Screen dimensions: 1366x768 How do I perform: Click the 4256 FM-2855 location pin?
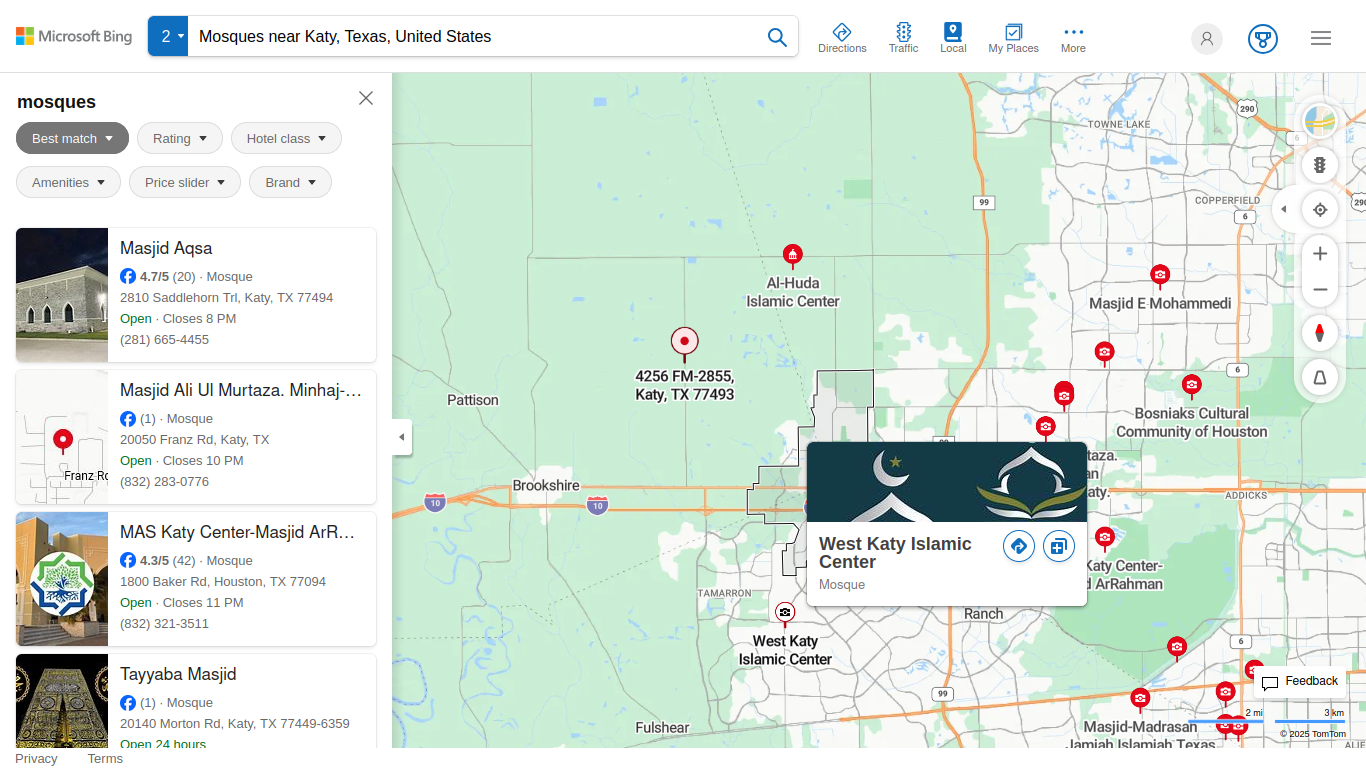[x=685, y=343]
